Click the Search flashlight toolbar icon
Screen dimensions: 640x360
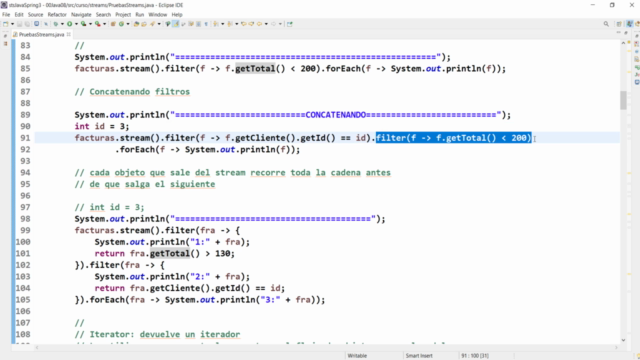tap(152, 24)
